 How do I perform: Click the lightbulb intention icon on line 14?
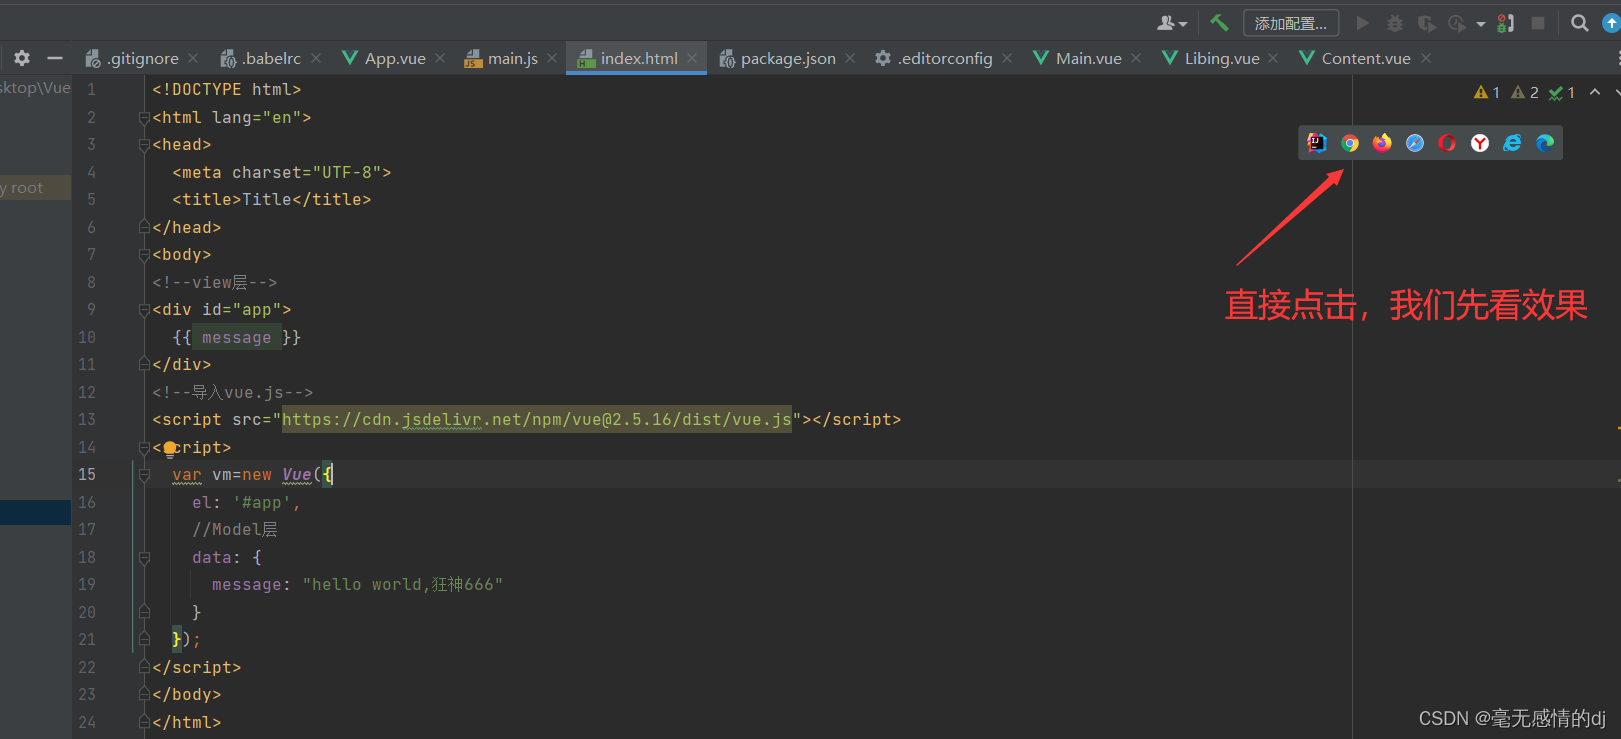click(170, 448)
